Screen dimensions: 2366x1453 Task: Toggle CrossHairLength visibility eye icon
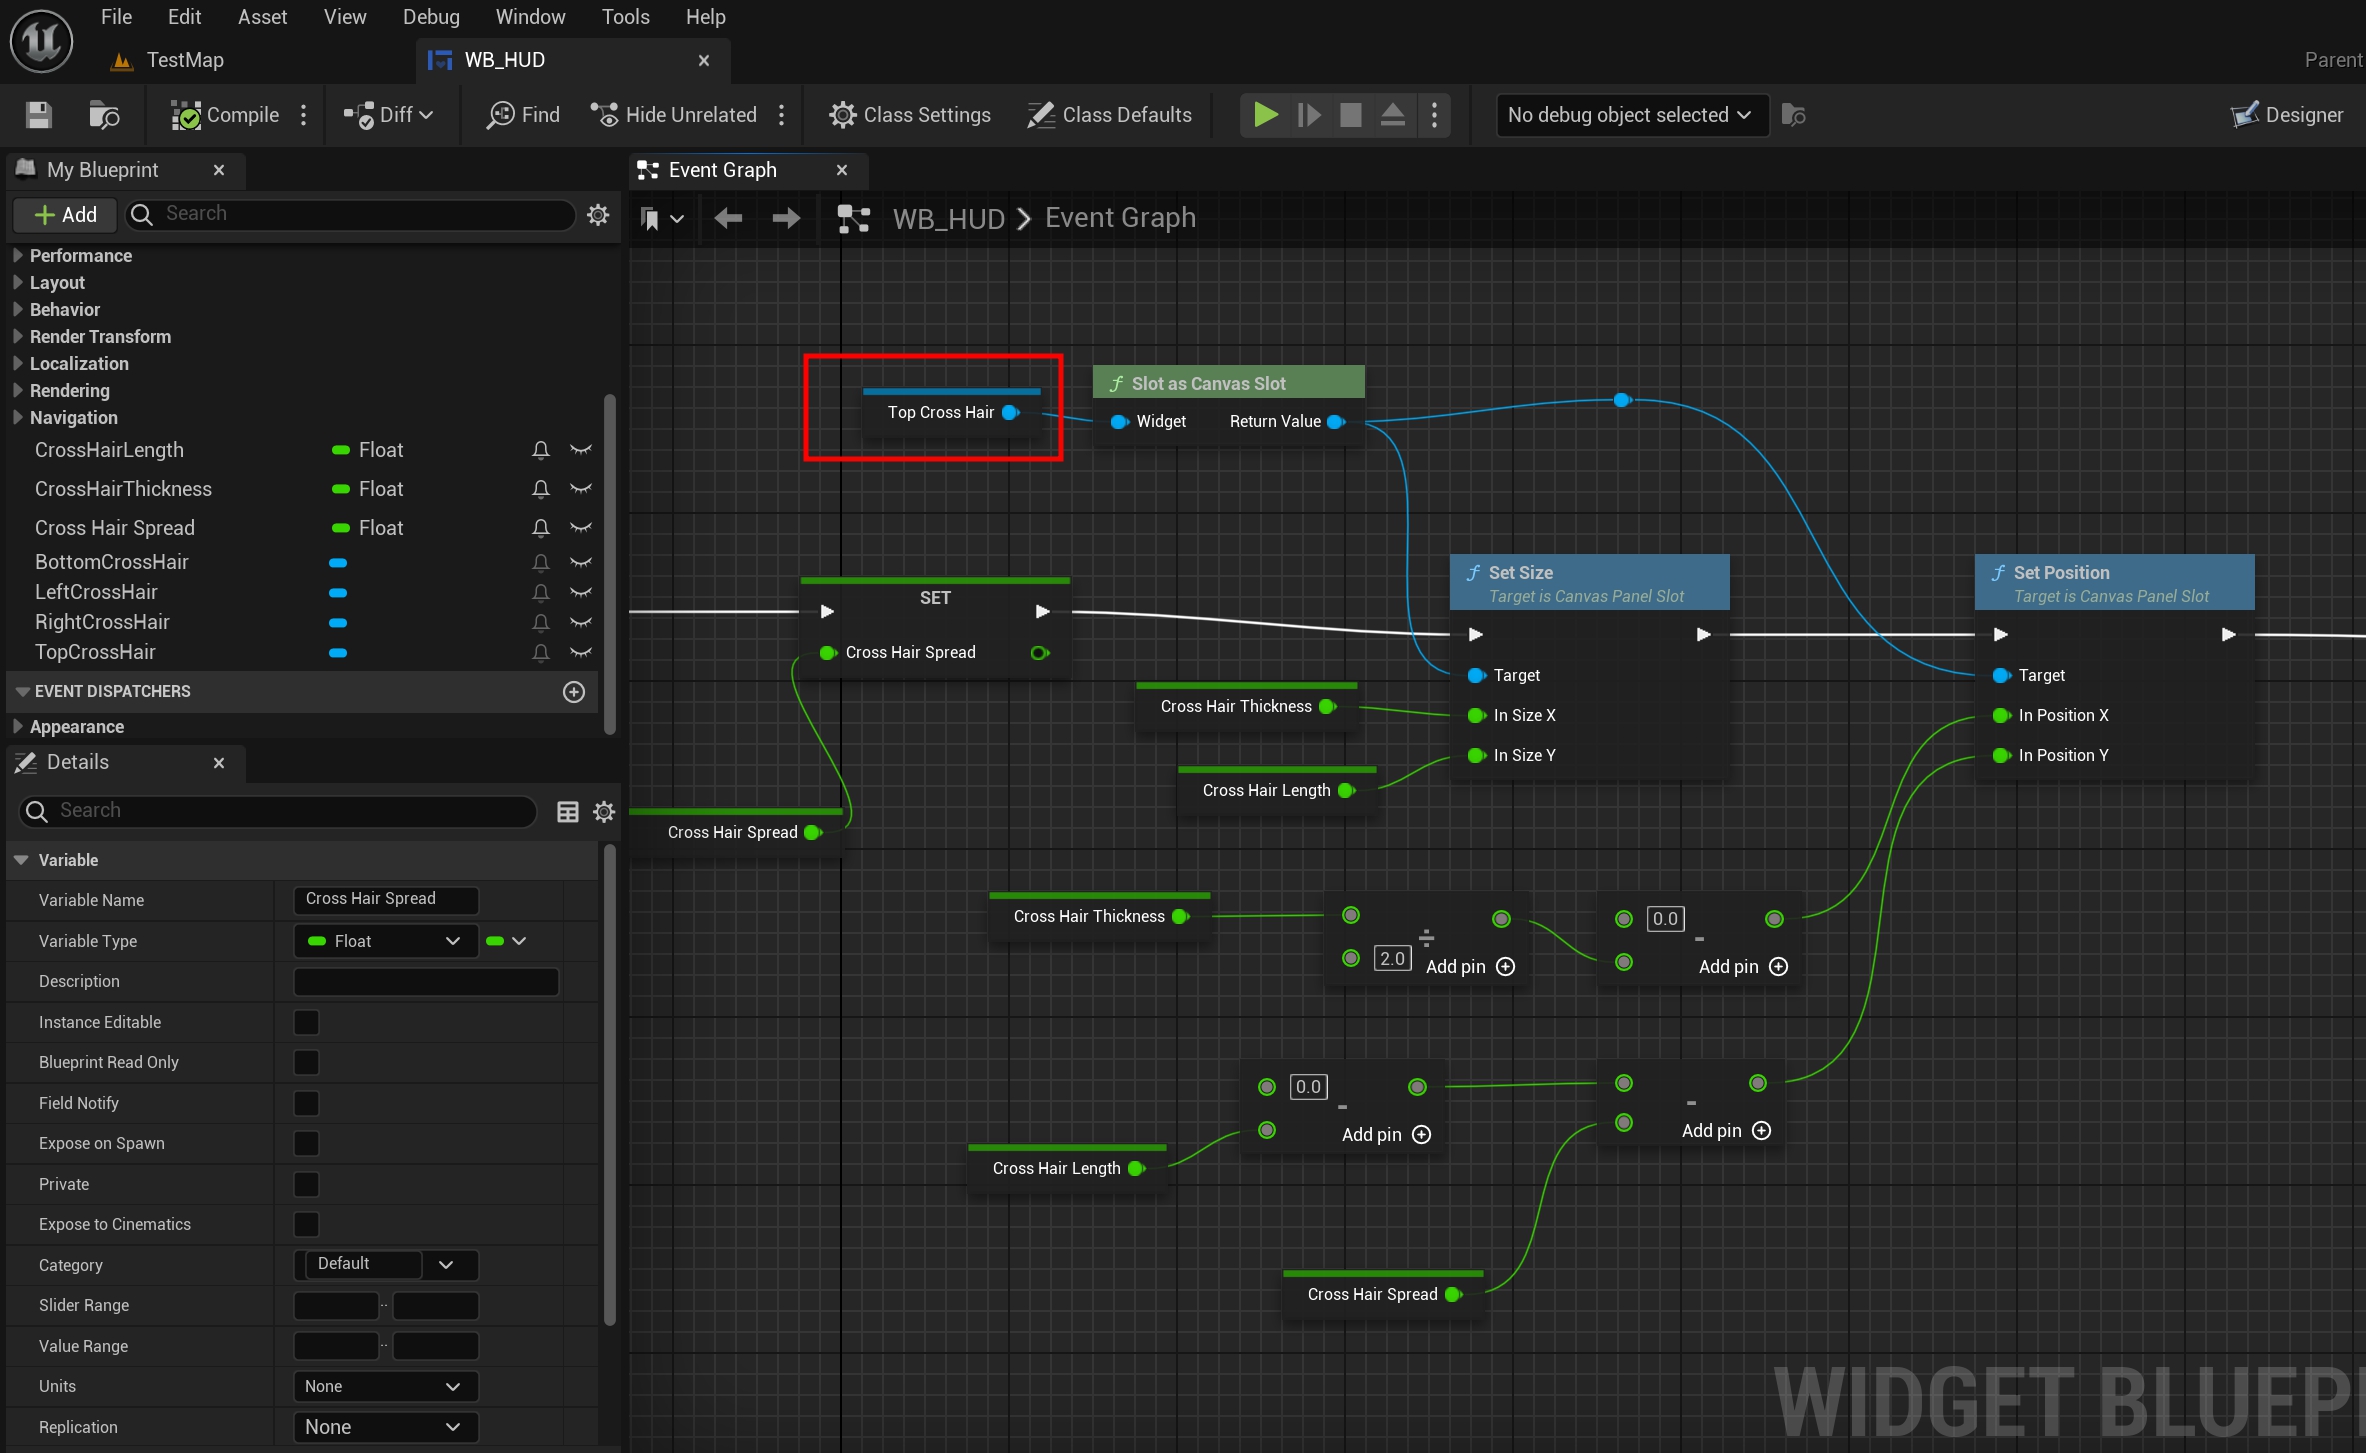[x=580, y=450]
